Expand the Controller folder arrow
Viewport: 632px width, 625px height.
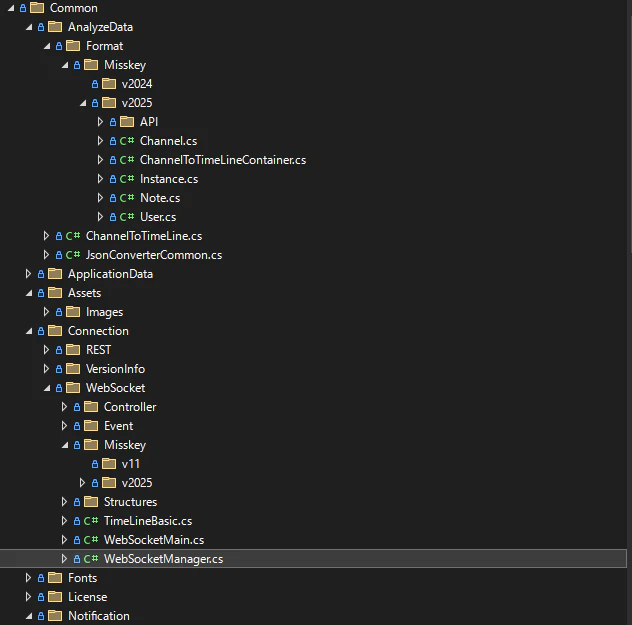pyautogui.click(x=64, y=407)
